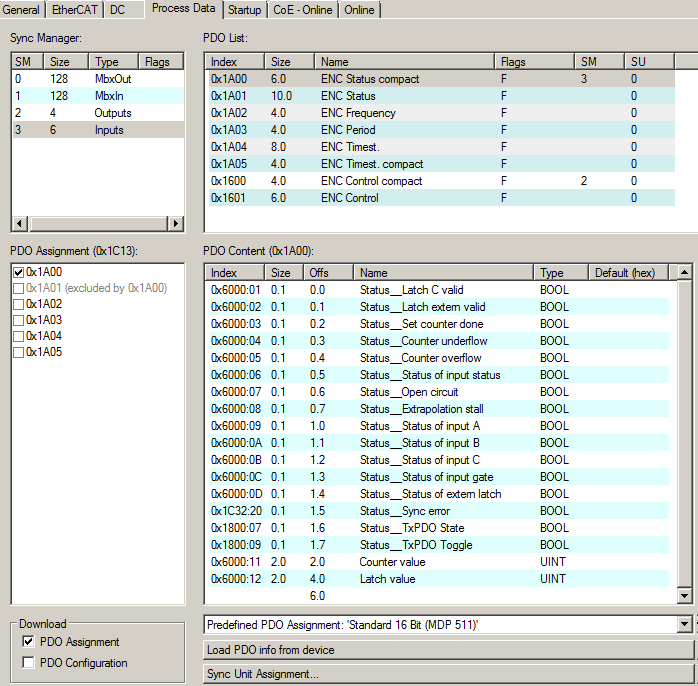698x686 pixels.
Task: Click the PDO List SU column header
Action: (x=649, y=61)
